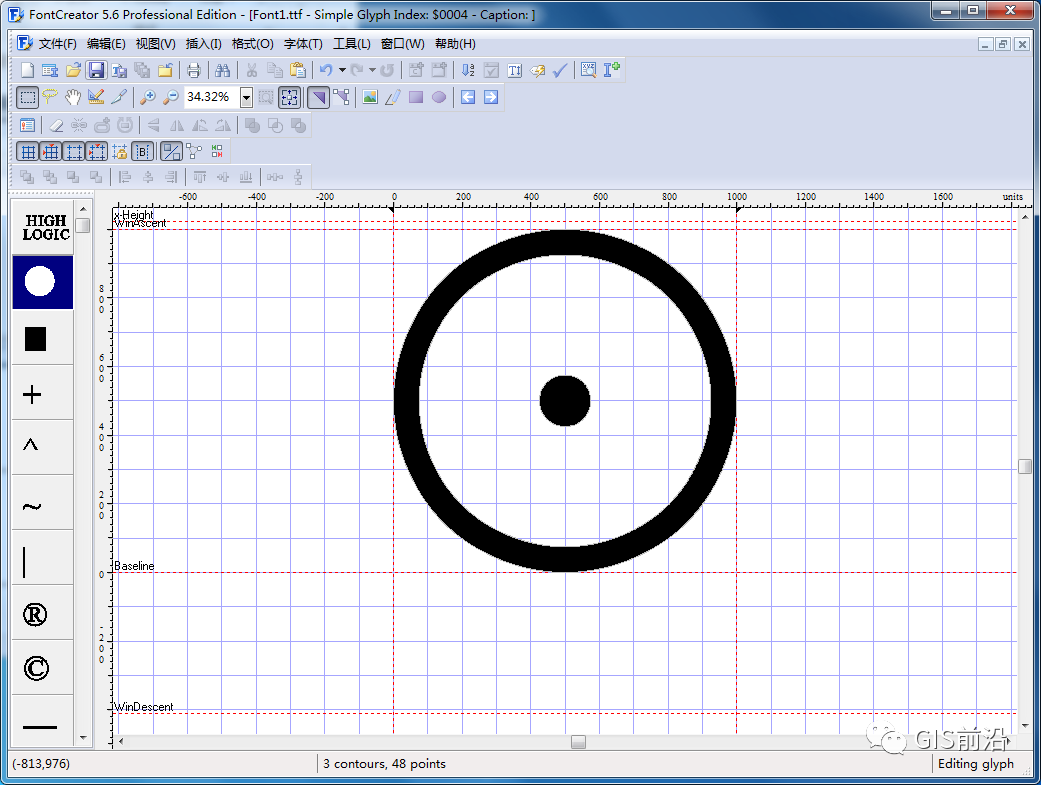Image resolution: width=1041 pixels, height=785 pixels.
Task: Select the black square glyph thumbnail
Action: tap(36, 339)
